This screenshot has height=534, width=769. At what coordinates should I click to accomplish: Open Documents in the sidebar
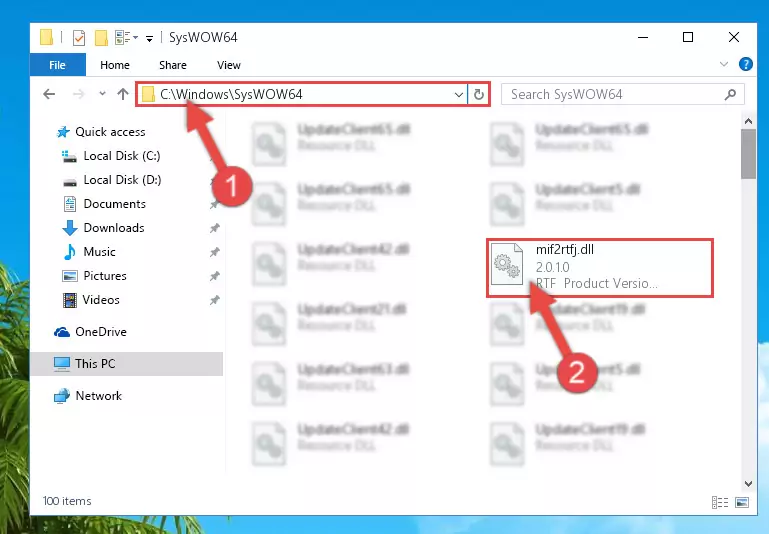click(114, 204)
